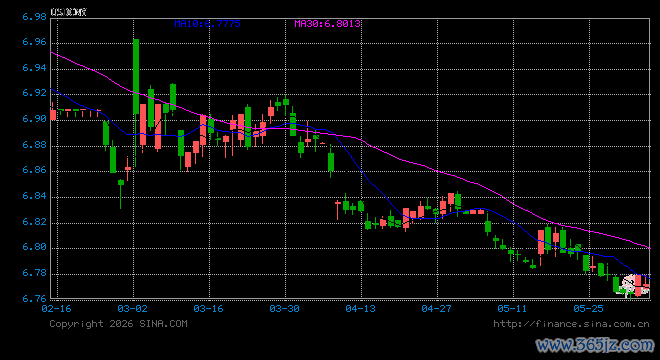Image resolution: width=660 pixels, height=360 pixels.
Task: Click the 6.98 price axis label
Action: pyautogui.click(x=35, y=17)
